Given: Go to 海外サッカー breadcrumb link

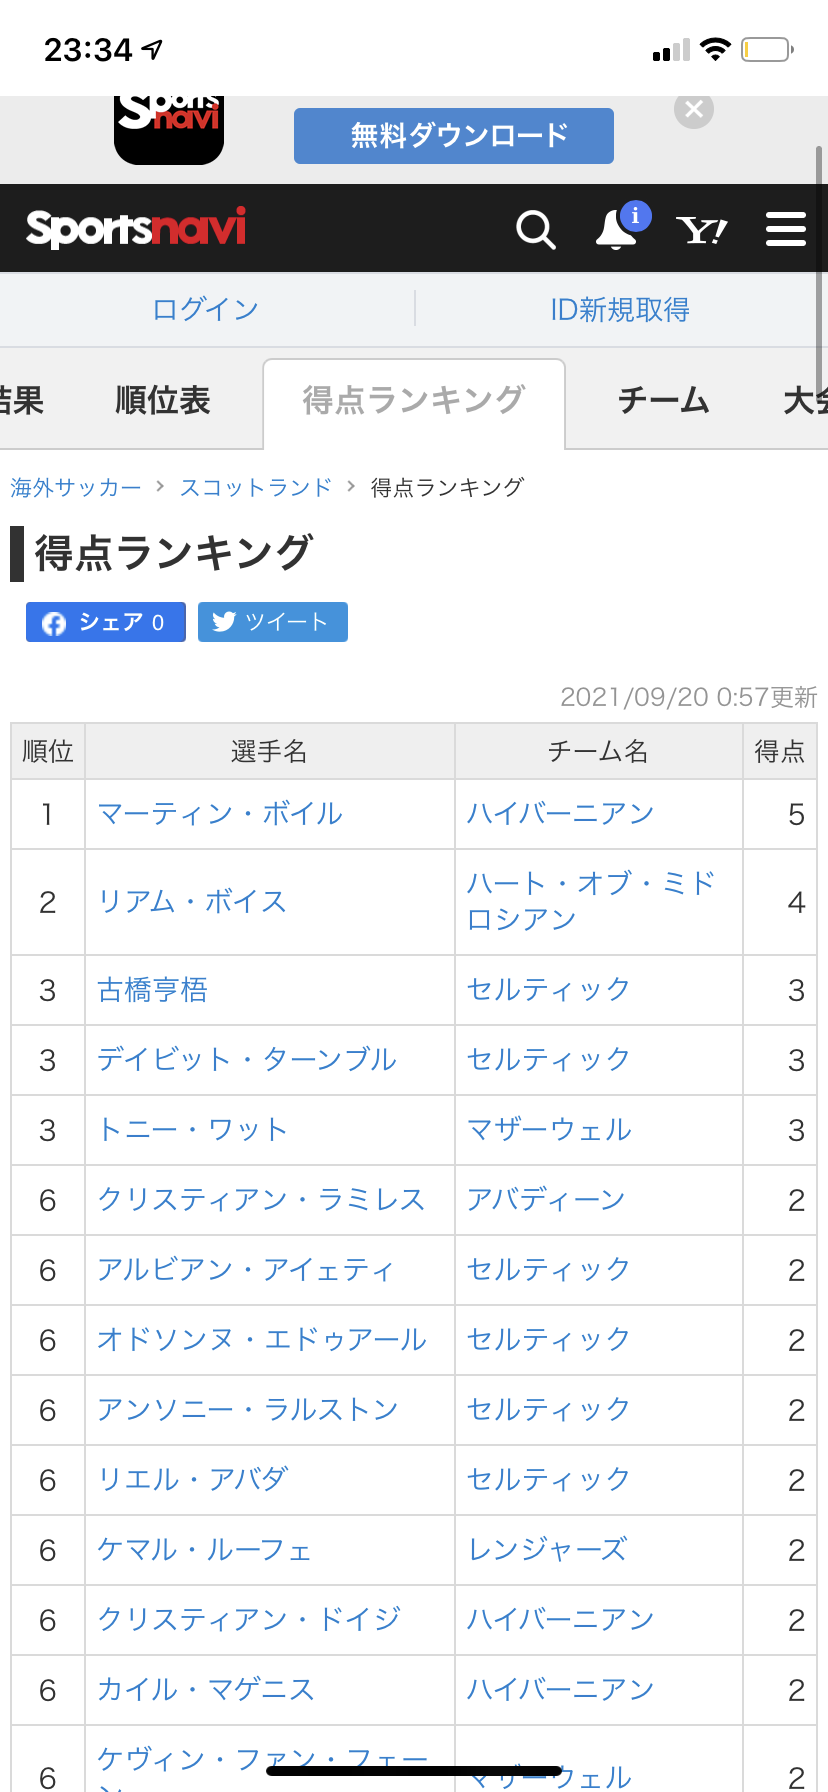Looking at the screenshot, I should click(76, 488).
